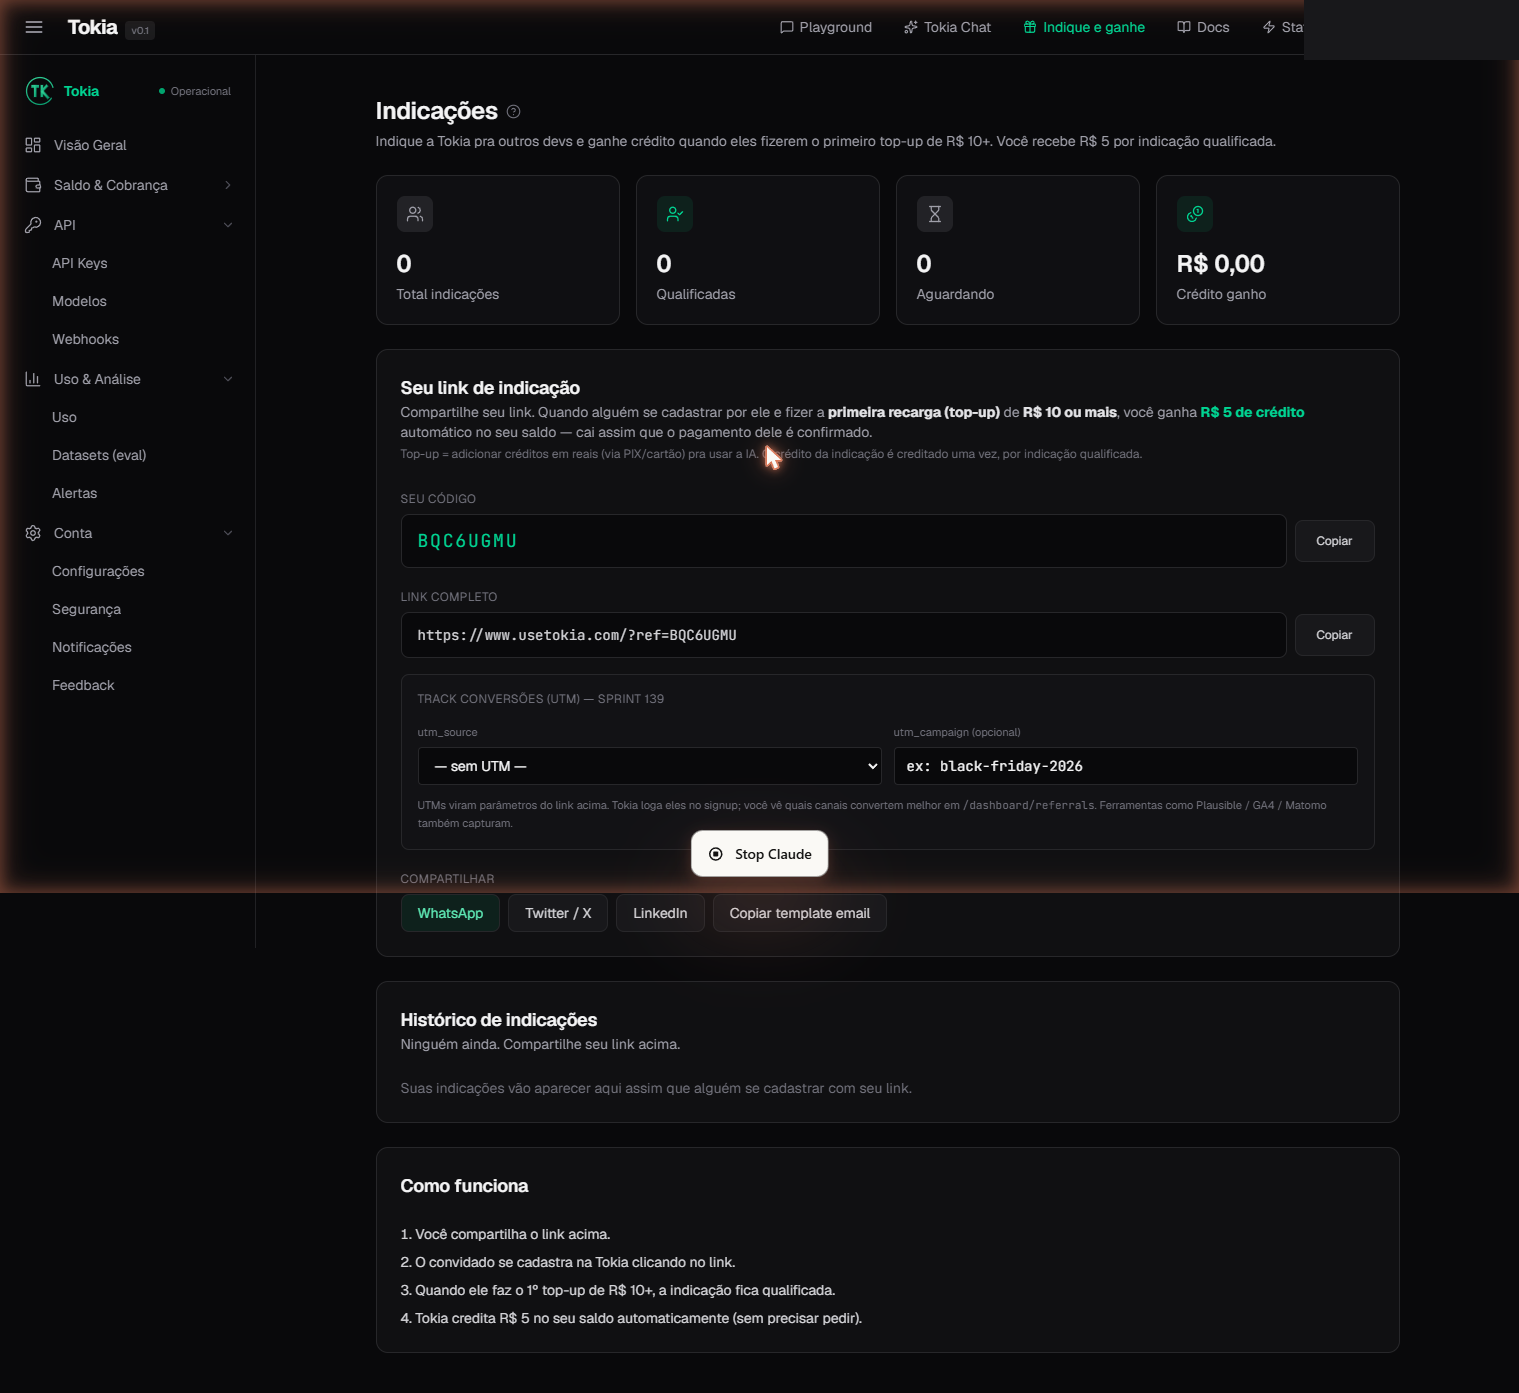Open Tokia Chat in top navigation
This screenshot has width=1519, height=1393.
pyautogui.click(x=948, y=27)
